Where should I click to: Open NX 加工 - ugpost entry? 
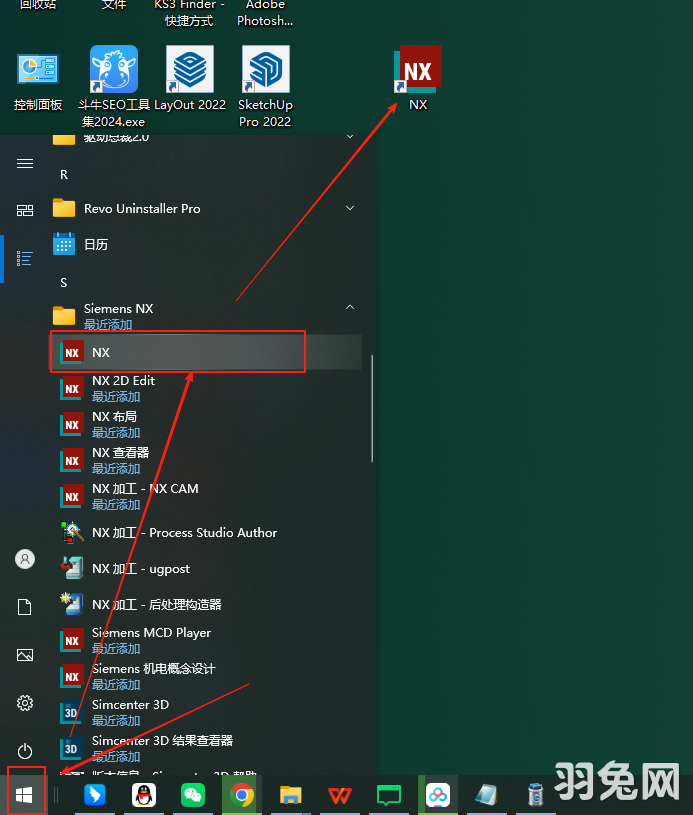pos(140,569)
